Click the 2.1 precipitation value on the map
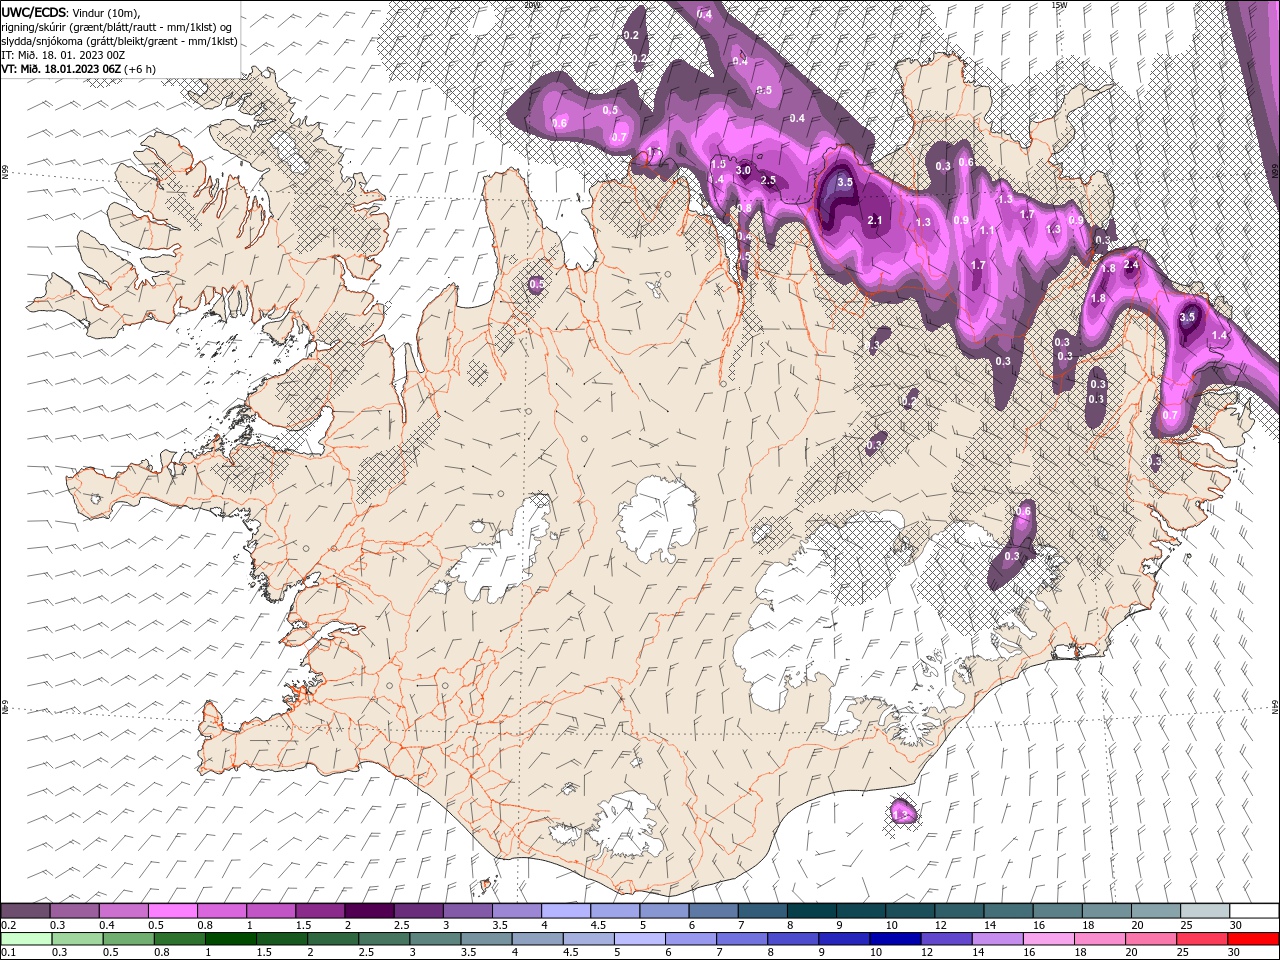Screen dimensions: 1280x960 [x=875, y=220]
